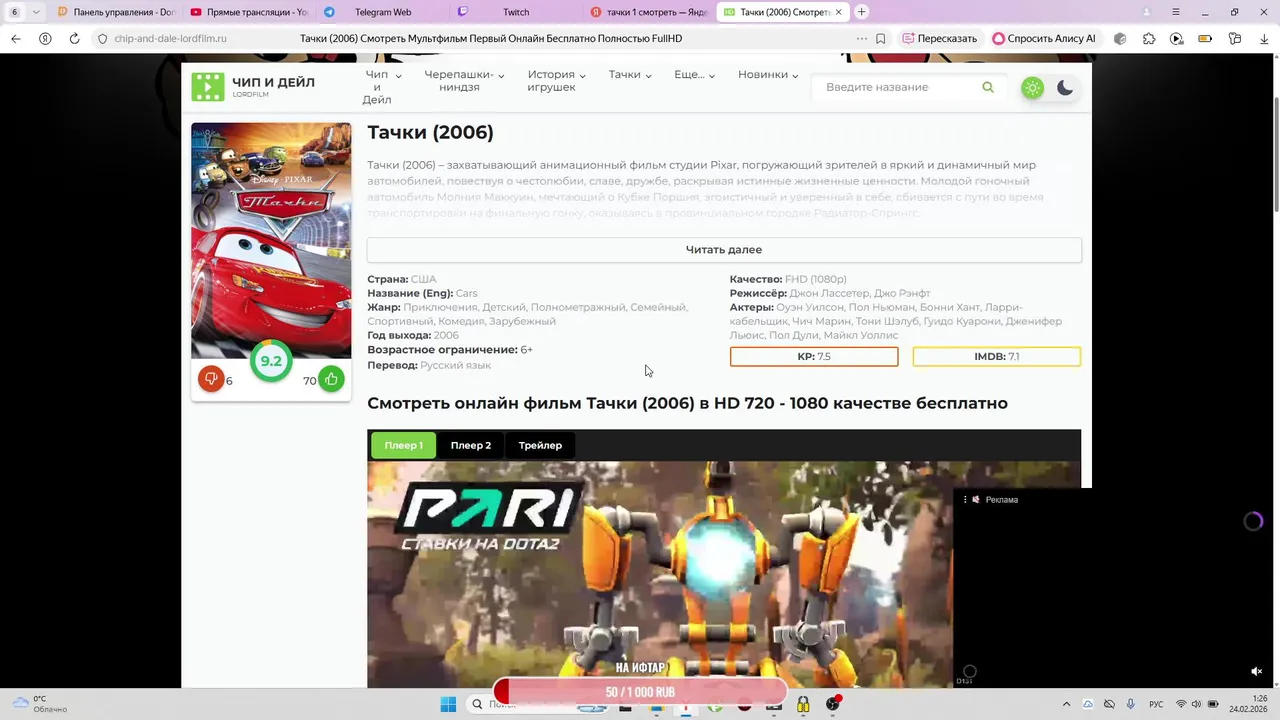Expand the Черепашки-ниндзя nav menu
The height and width of the screenshot is (720, 1280).
tap(464, 81)
